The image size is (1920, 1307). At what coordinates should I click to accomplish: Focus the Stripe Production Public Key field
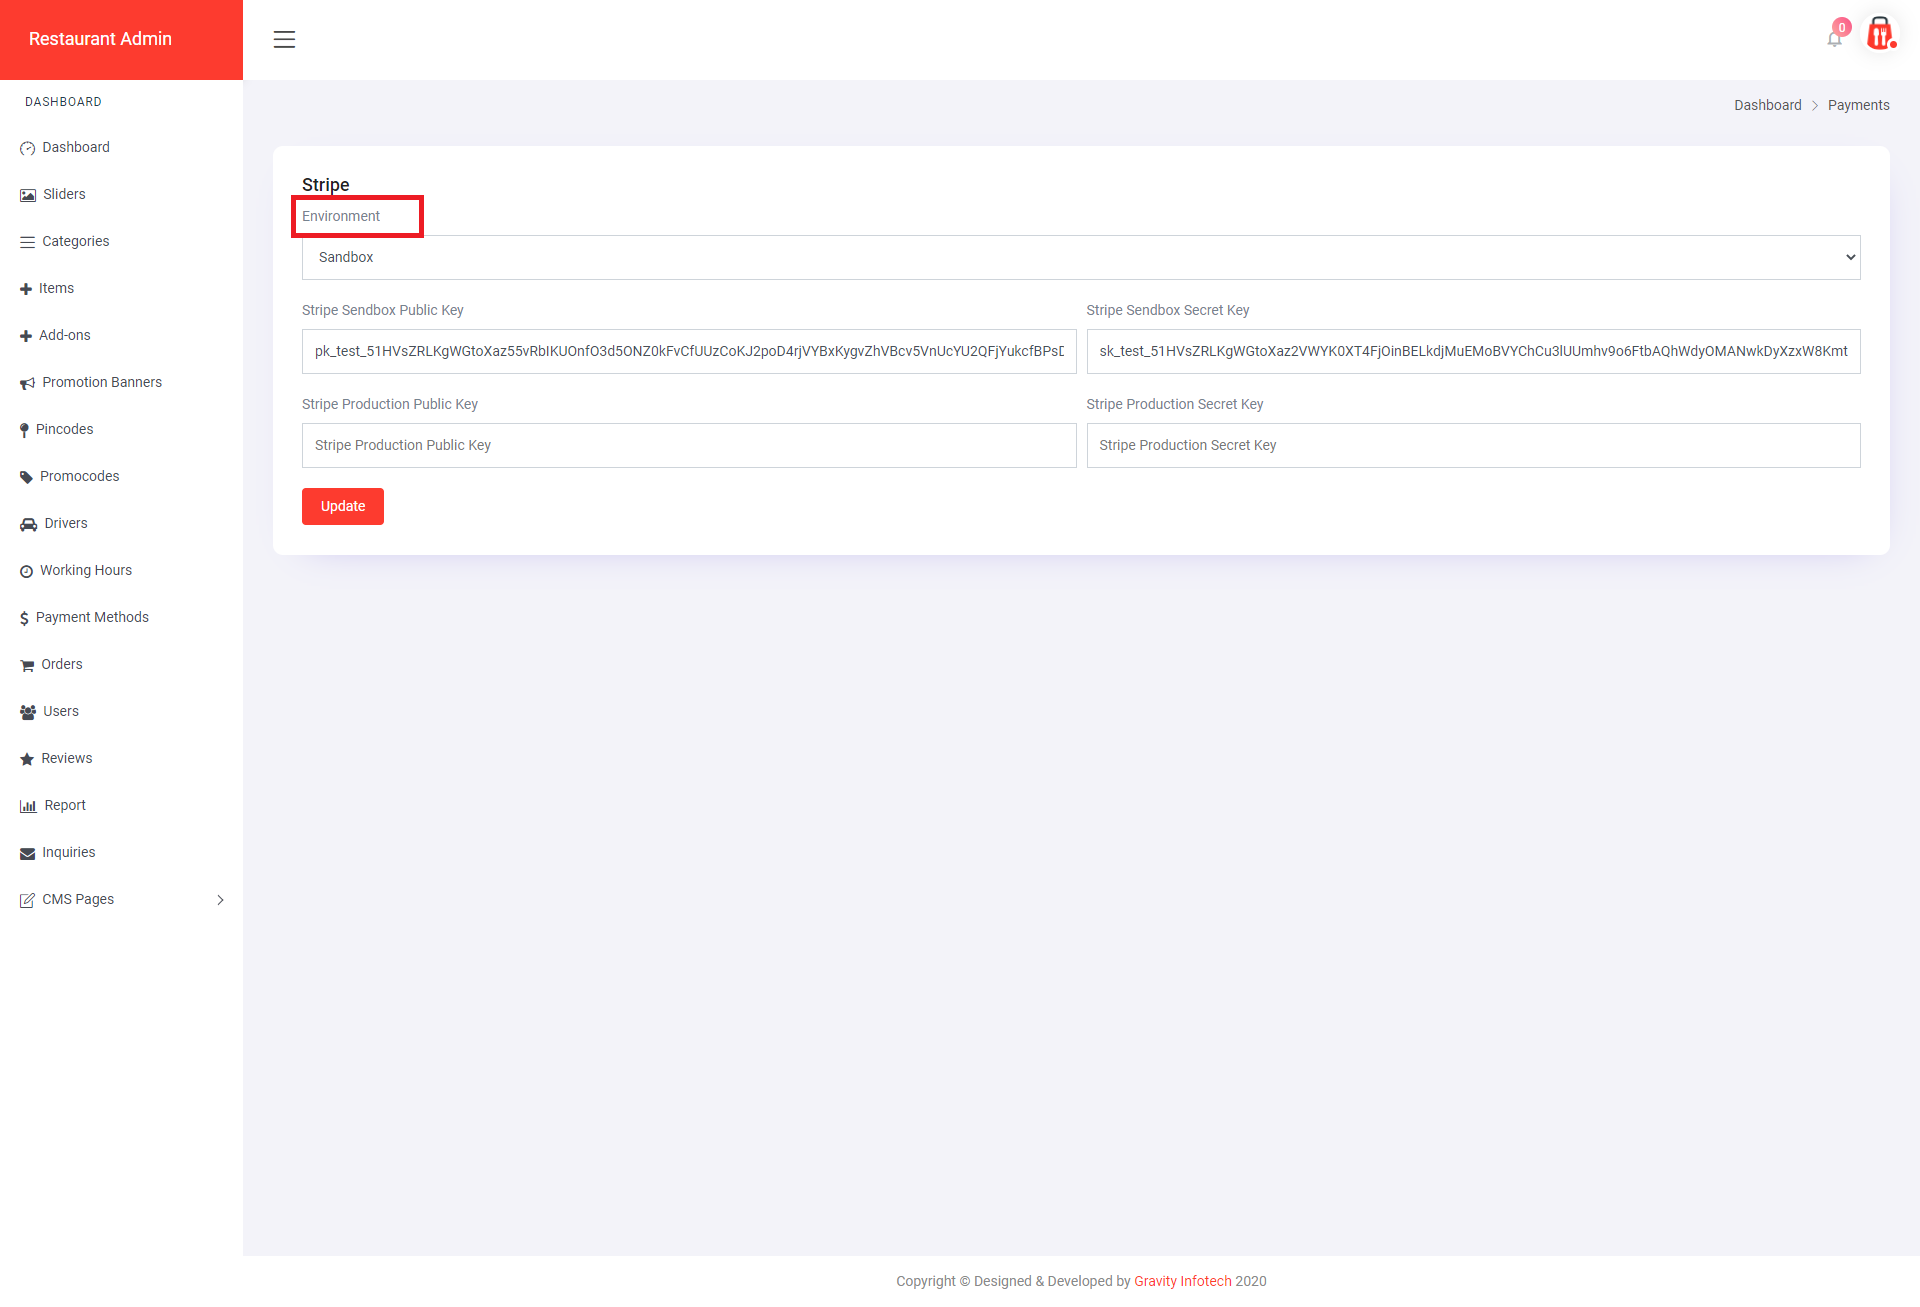coord(688,446)
